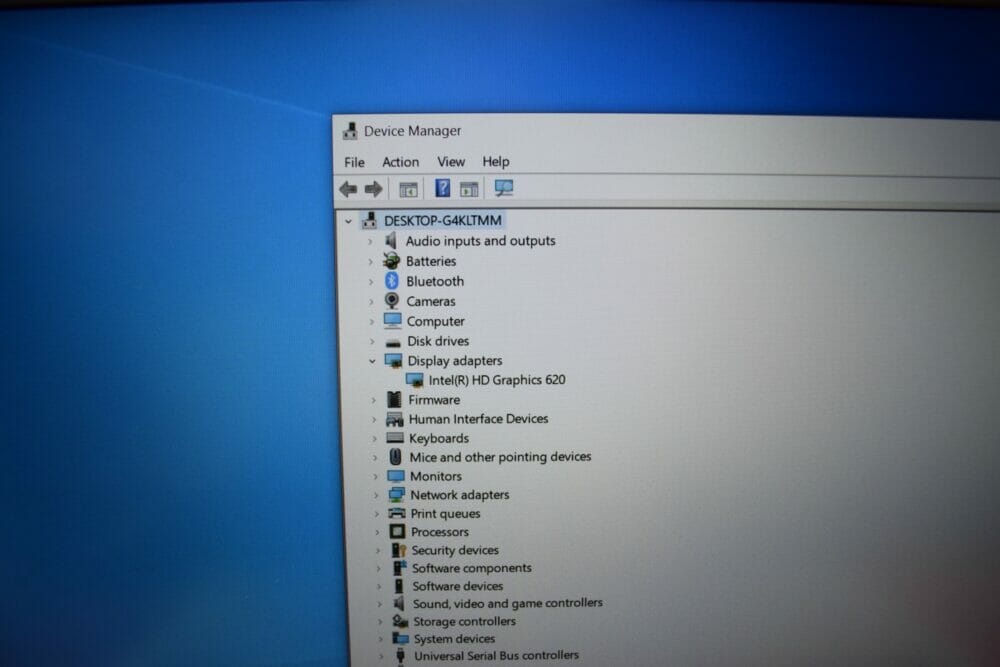Image resolution: width=1000 pixels, height=667 pixels.
Task: Expand the Bluetooth chevron
Action: click(371, 281)
